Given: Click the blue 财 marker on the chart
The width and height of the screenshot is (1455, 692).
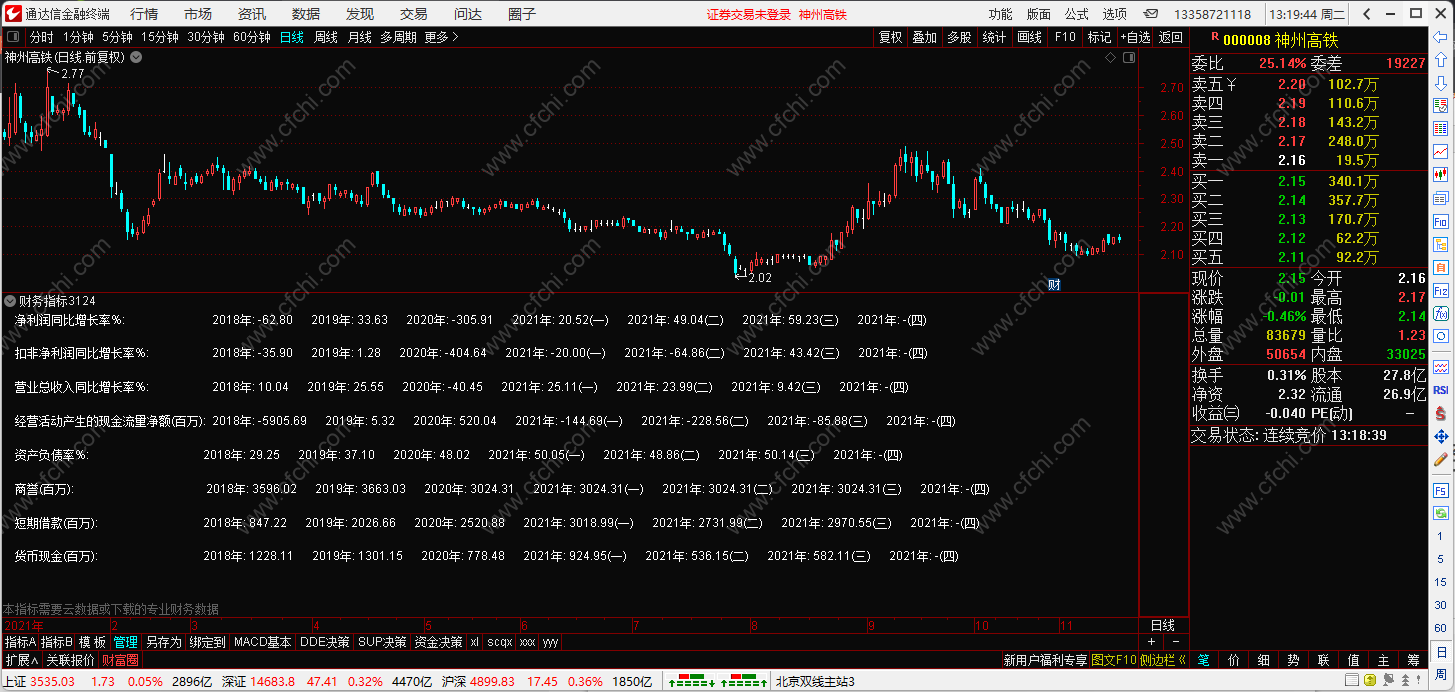Looking at the screenshot, I should pyautogui.click(x=1054, y=285).
